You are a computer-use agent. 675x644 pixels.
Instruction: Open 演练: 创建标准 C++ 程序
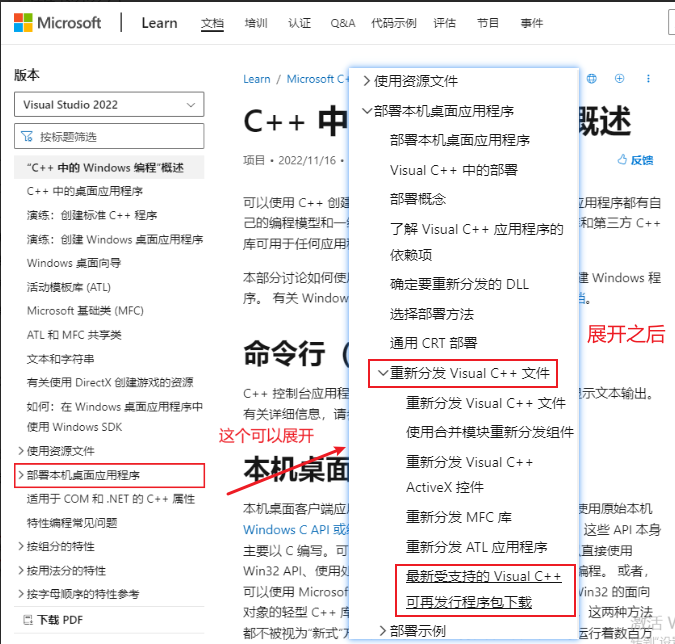tap(92, 215)
